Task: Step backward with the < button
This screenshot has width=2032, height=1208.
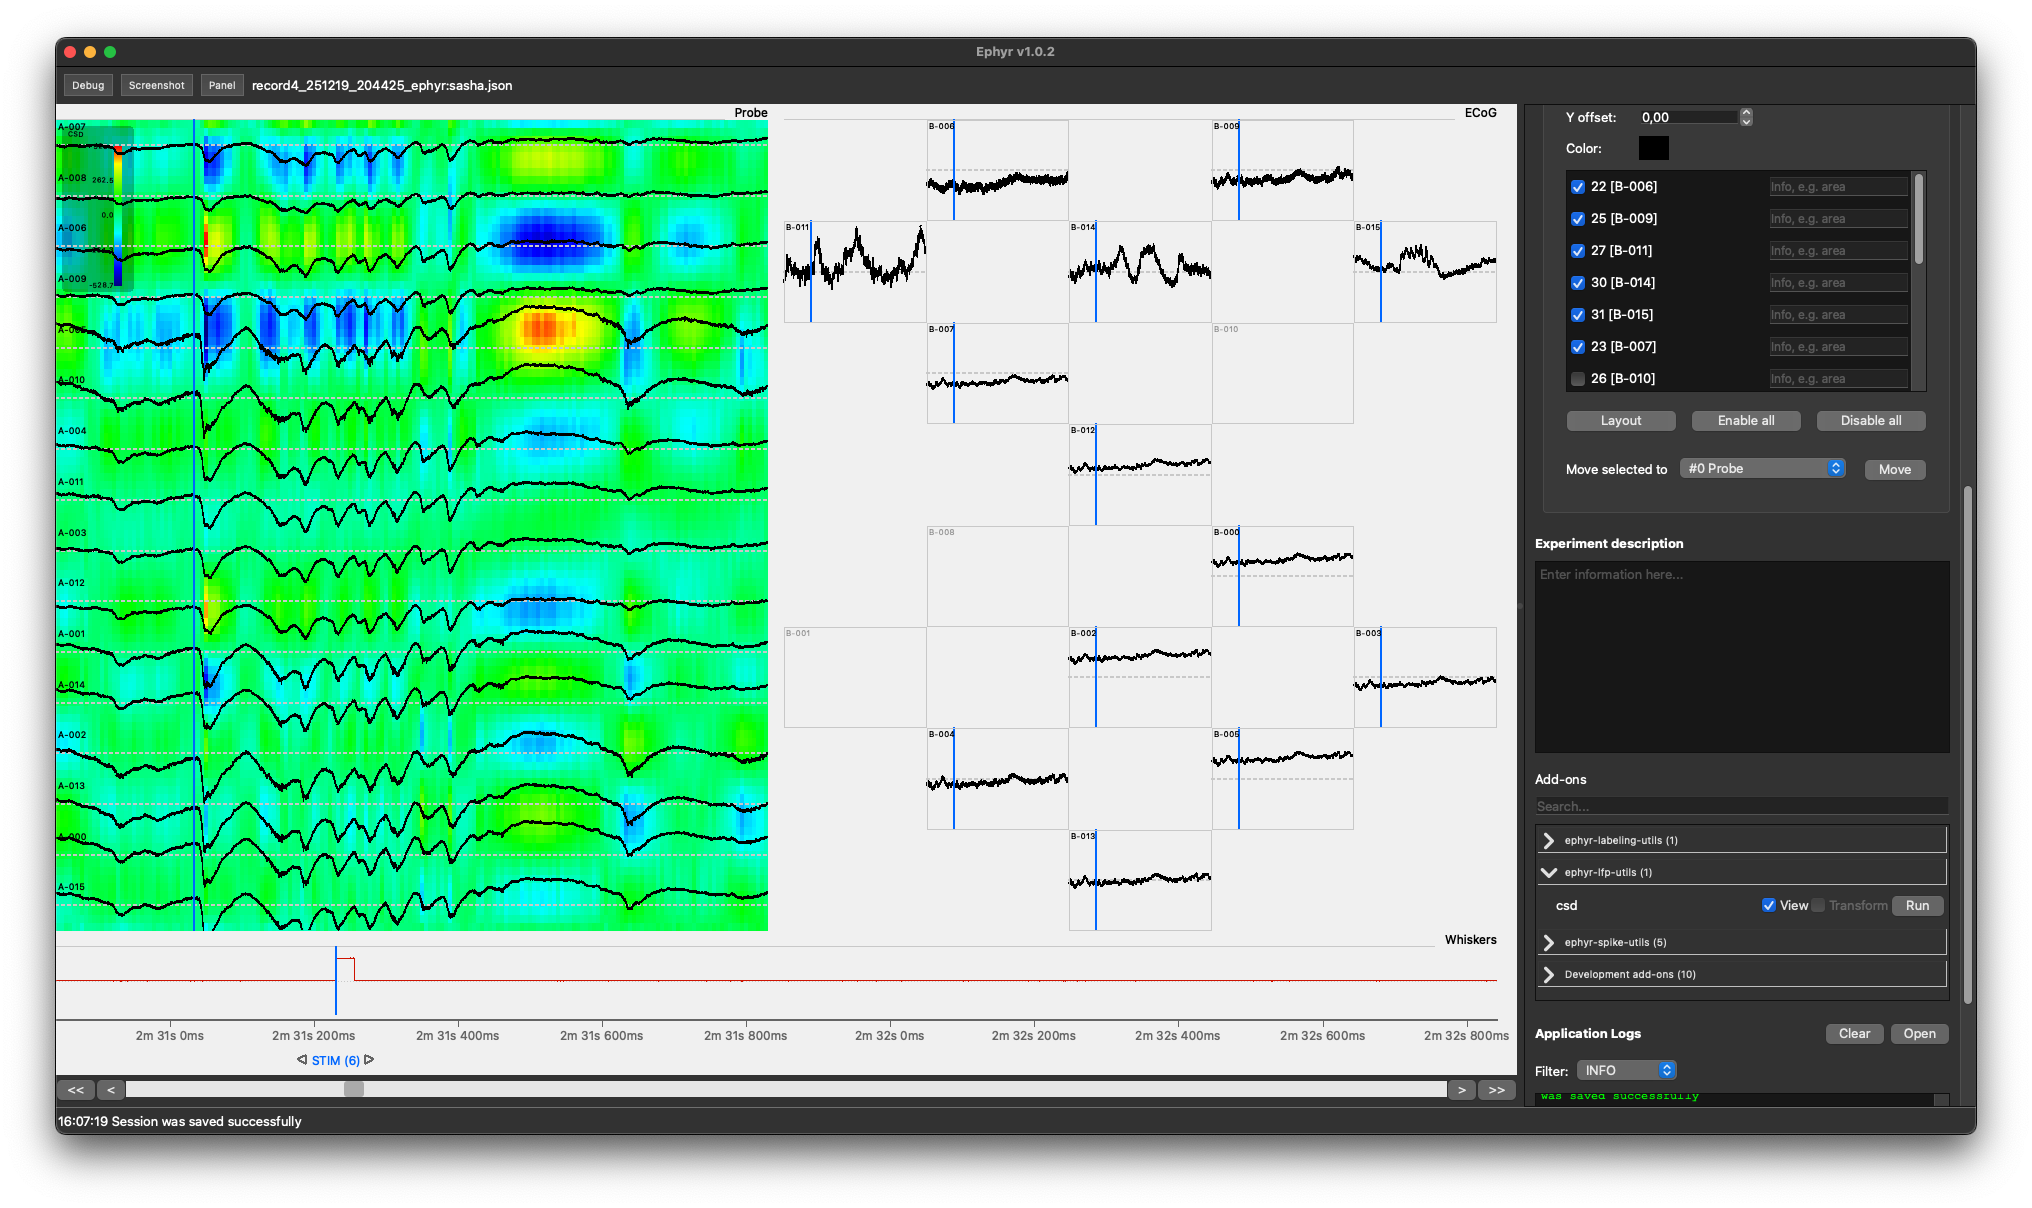Action: coord(111,1090)
